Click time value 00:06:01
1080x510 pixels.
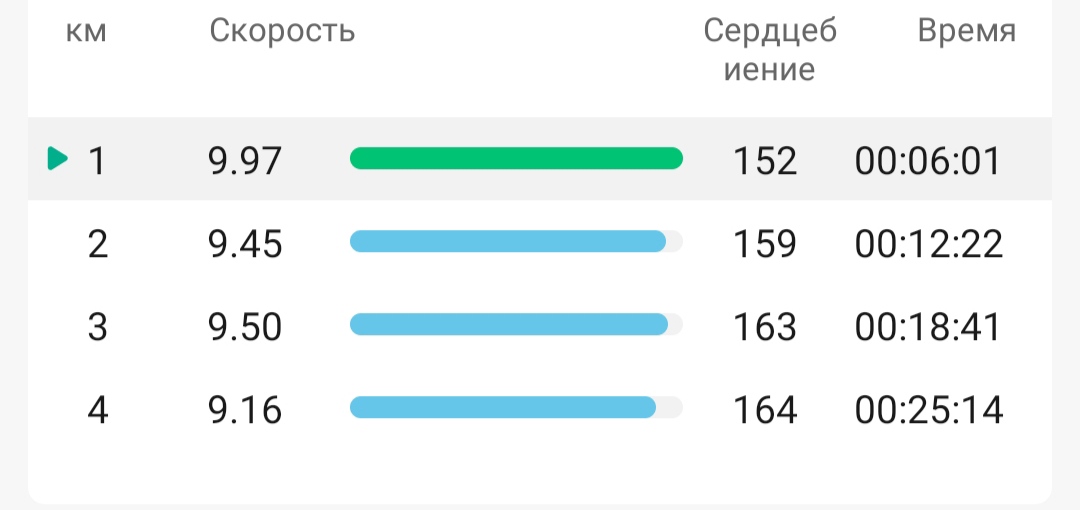point(928,161)
